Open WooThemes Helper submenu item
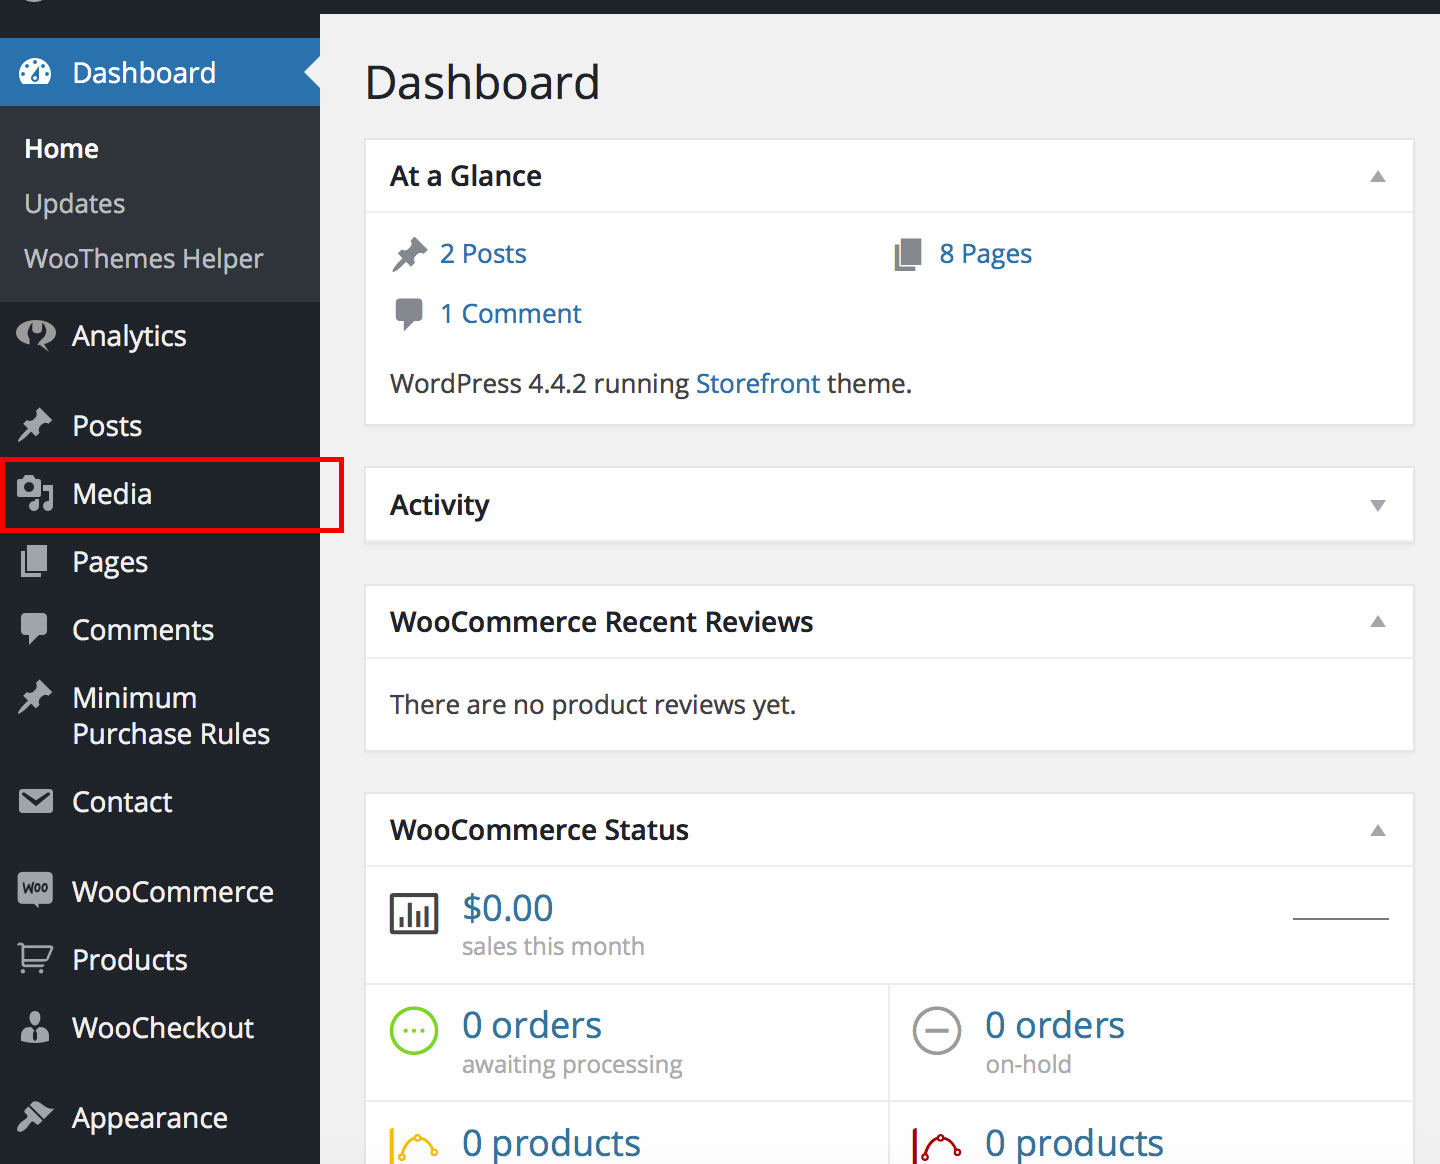 coord(144,259)
